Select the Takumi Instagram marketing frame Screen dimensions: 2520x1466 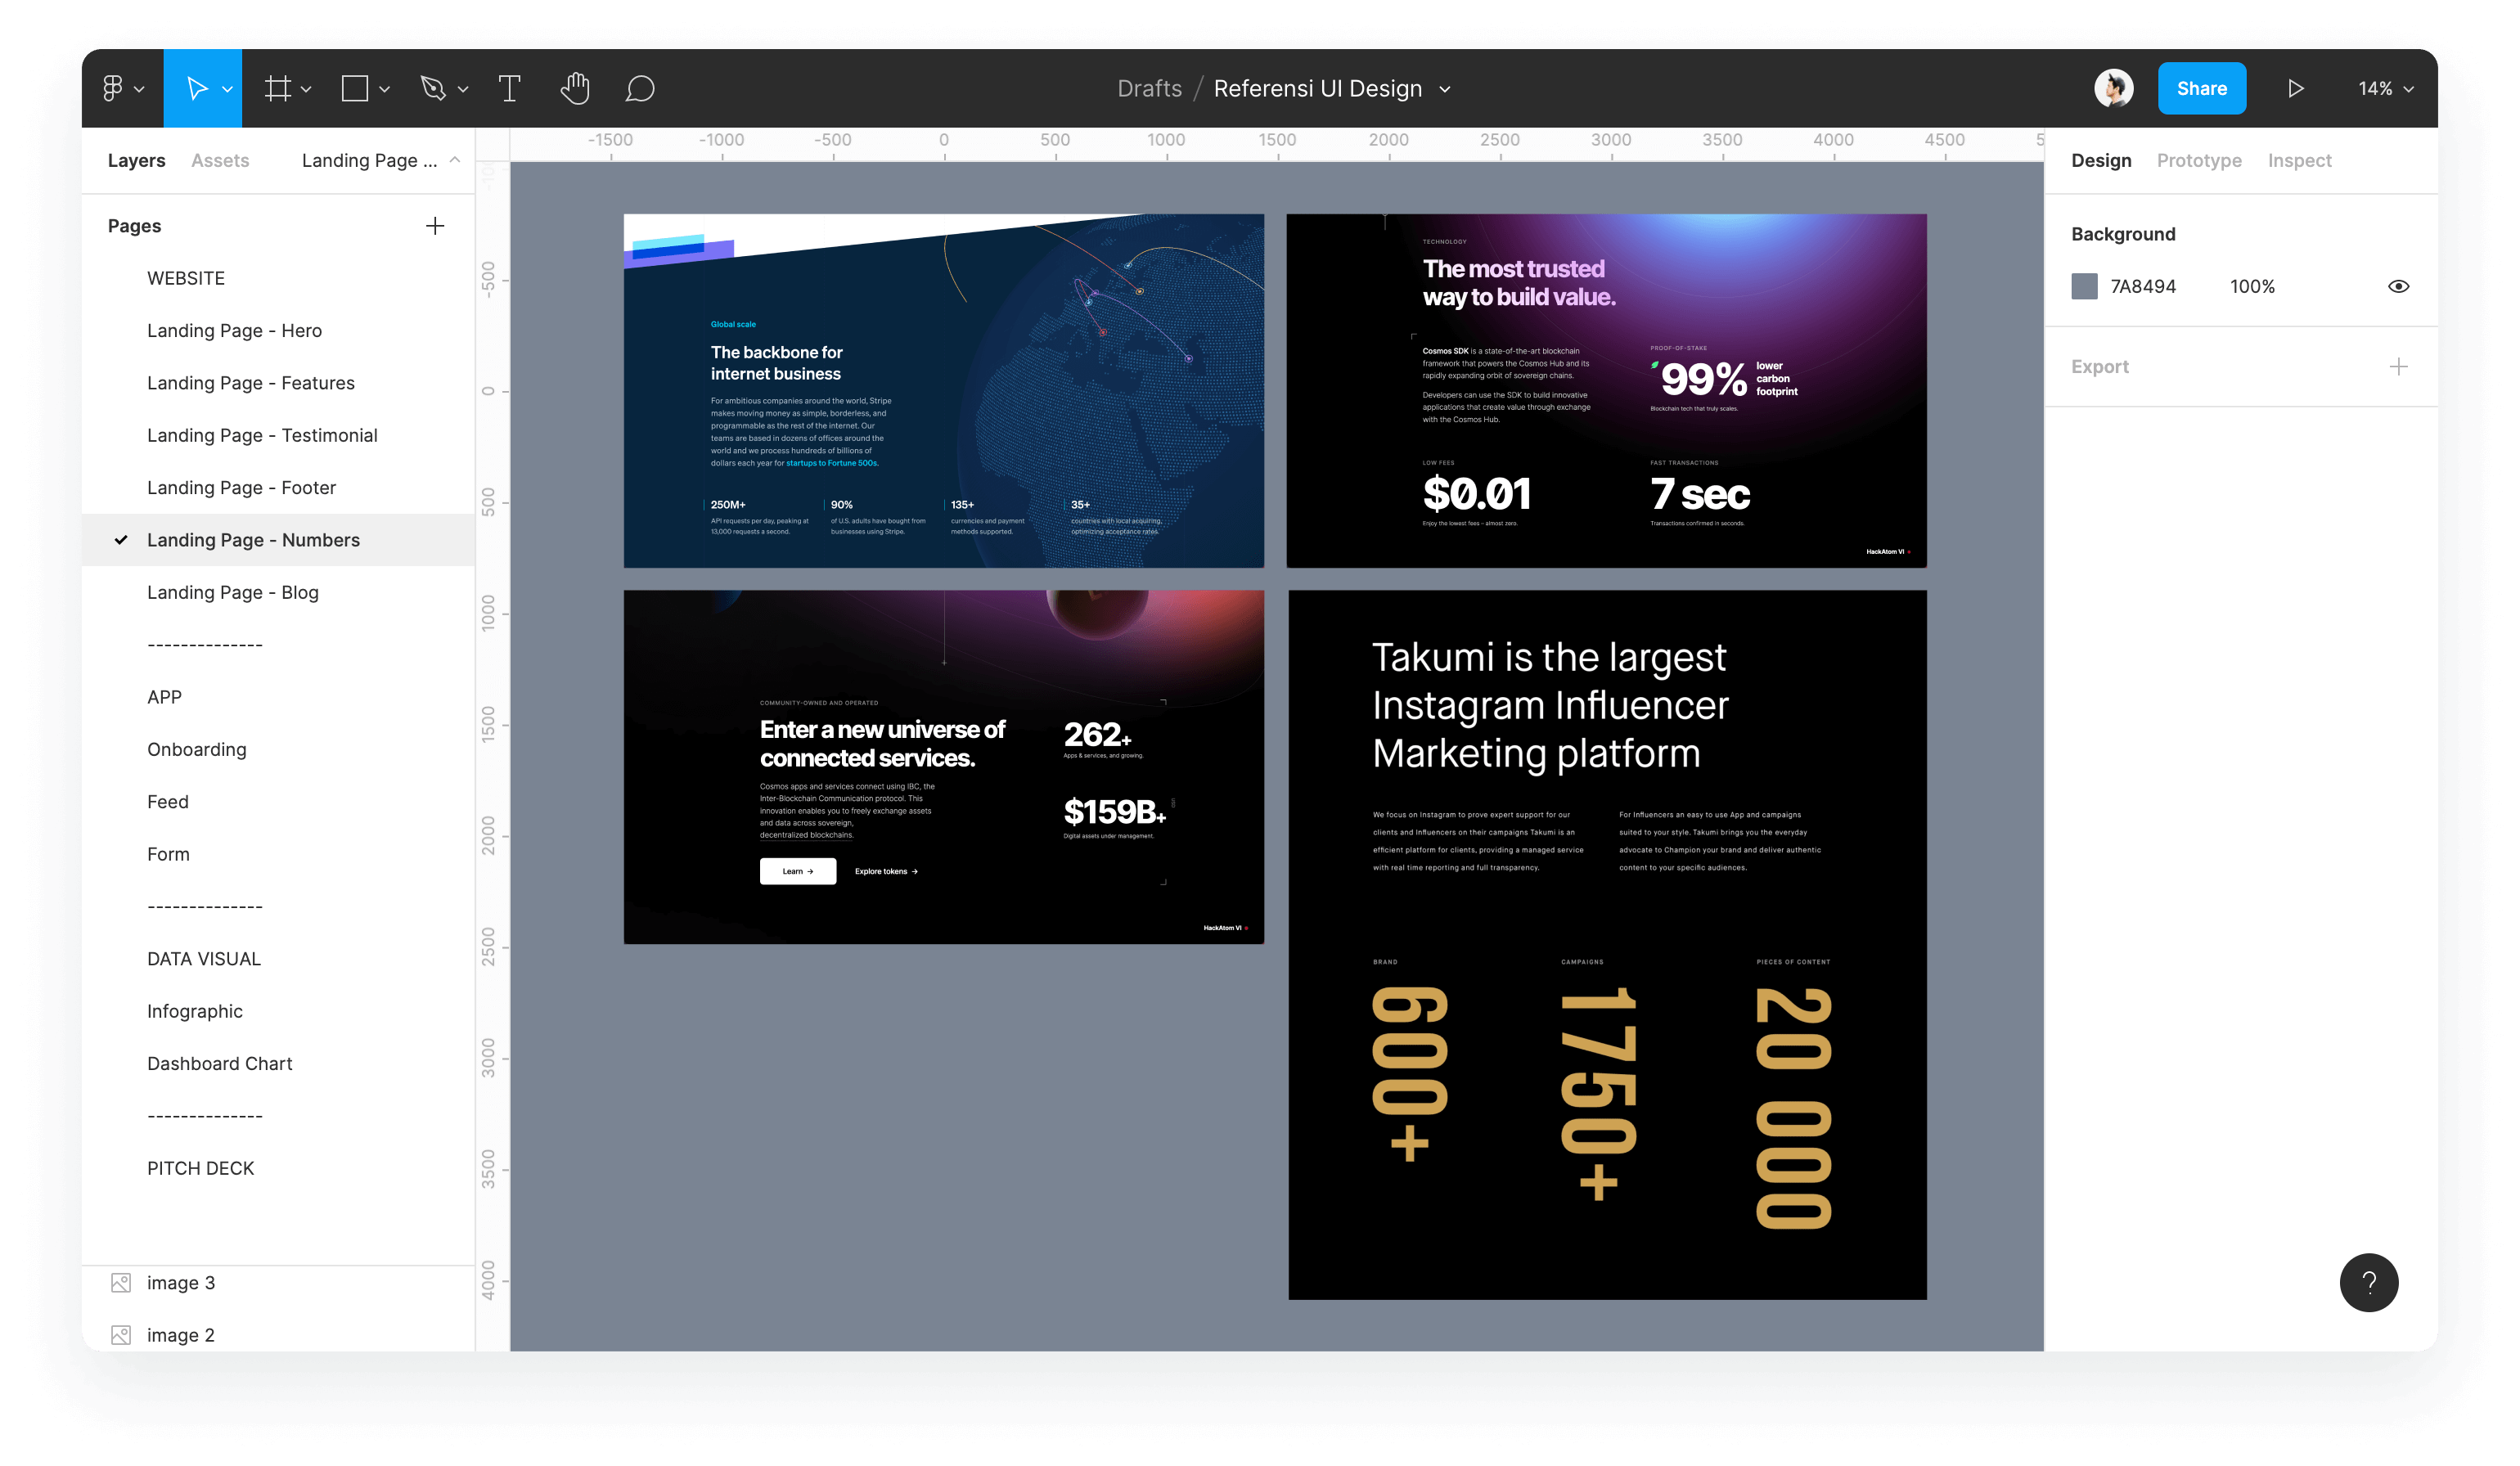pos(1607,944)
